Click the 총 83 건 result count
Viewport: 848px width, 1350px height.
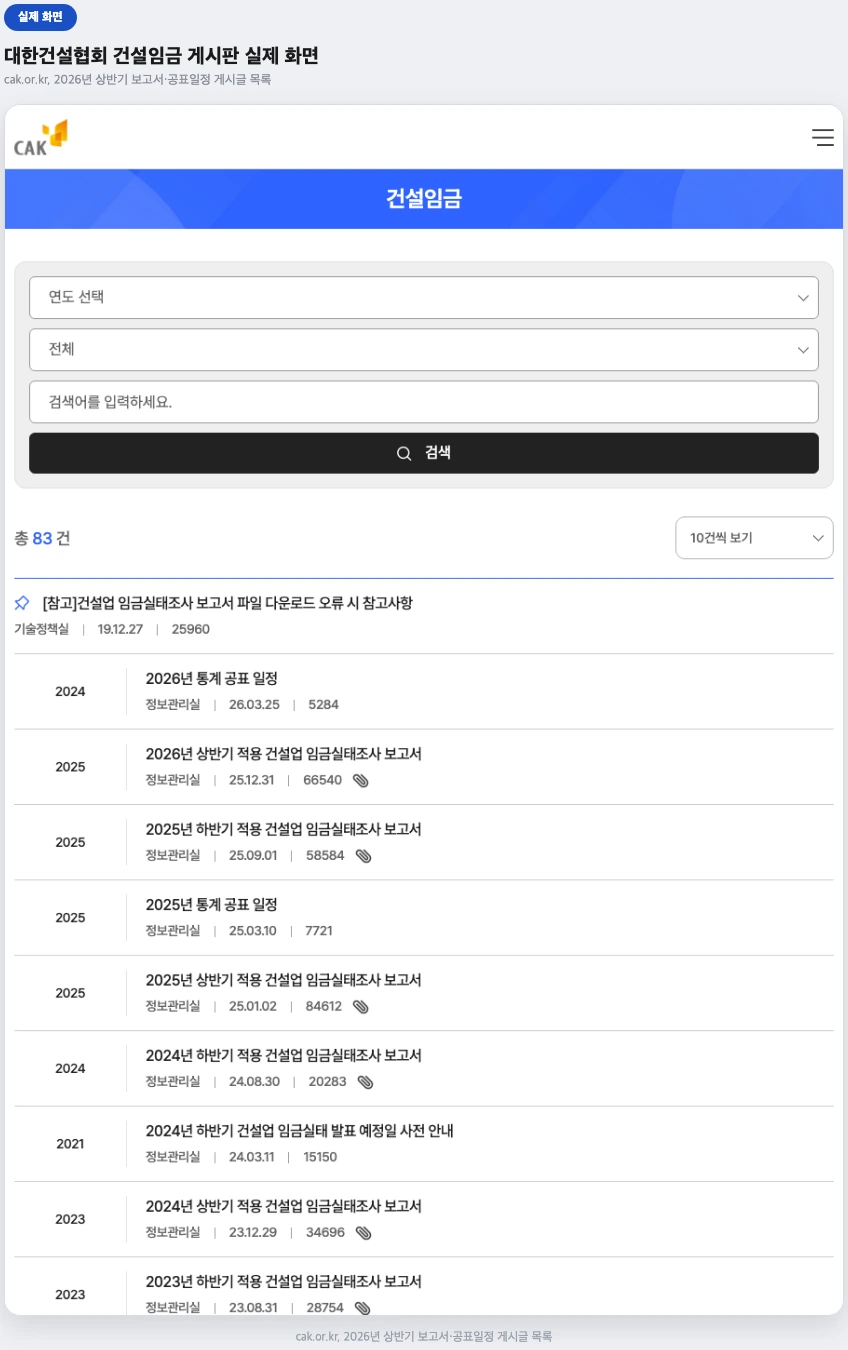[42, 538]
